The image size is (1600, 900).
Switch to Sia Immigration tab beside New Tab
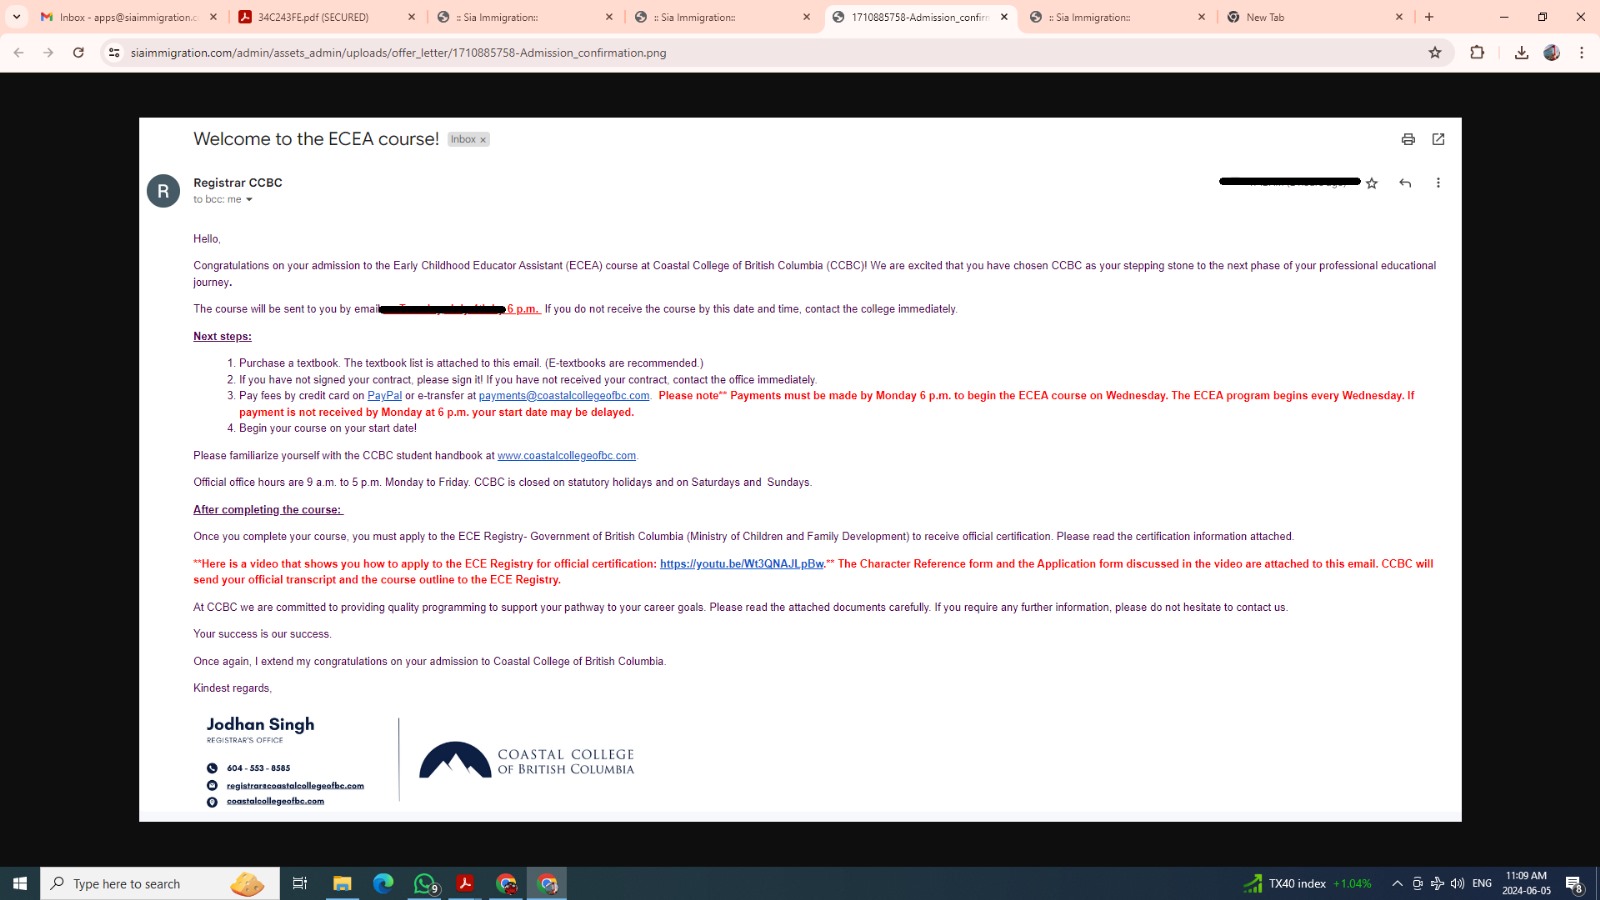click(x=1117, y=17)
